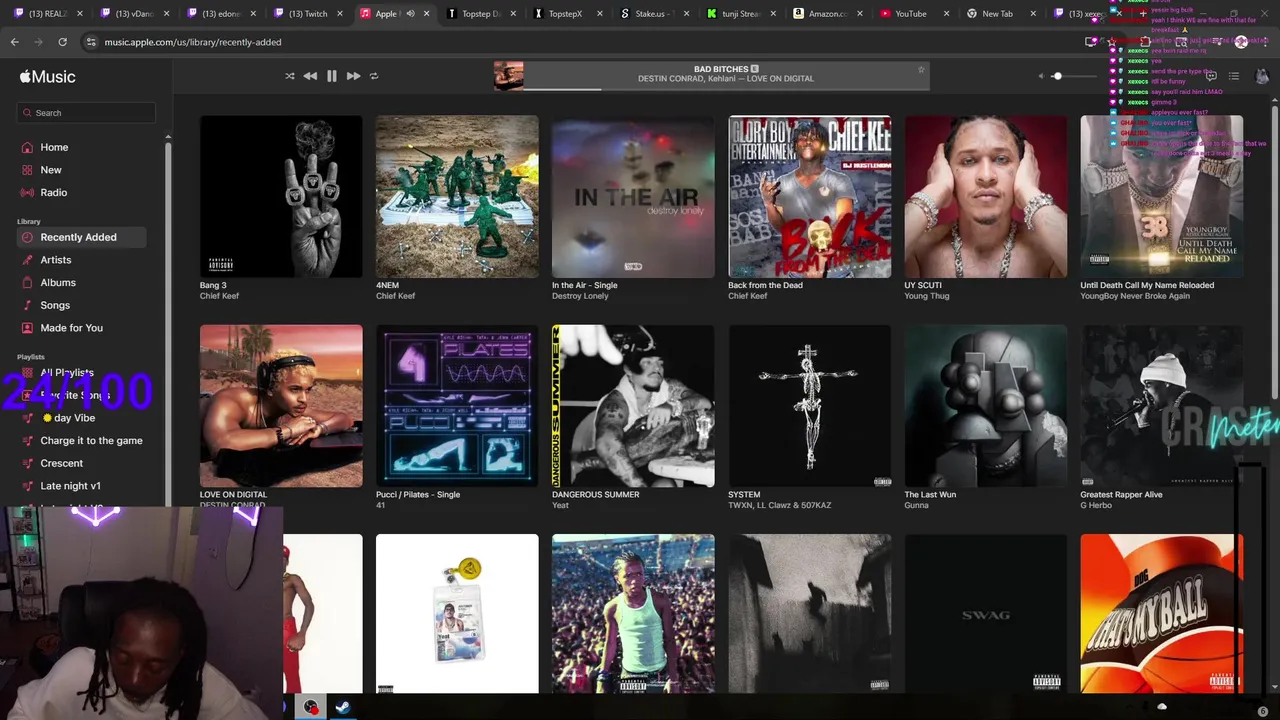Open Charge it to the game playlist
Viewport: 1280px width, 720px height.
pyautogui.click(x=81, y=441)
